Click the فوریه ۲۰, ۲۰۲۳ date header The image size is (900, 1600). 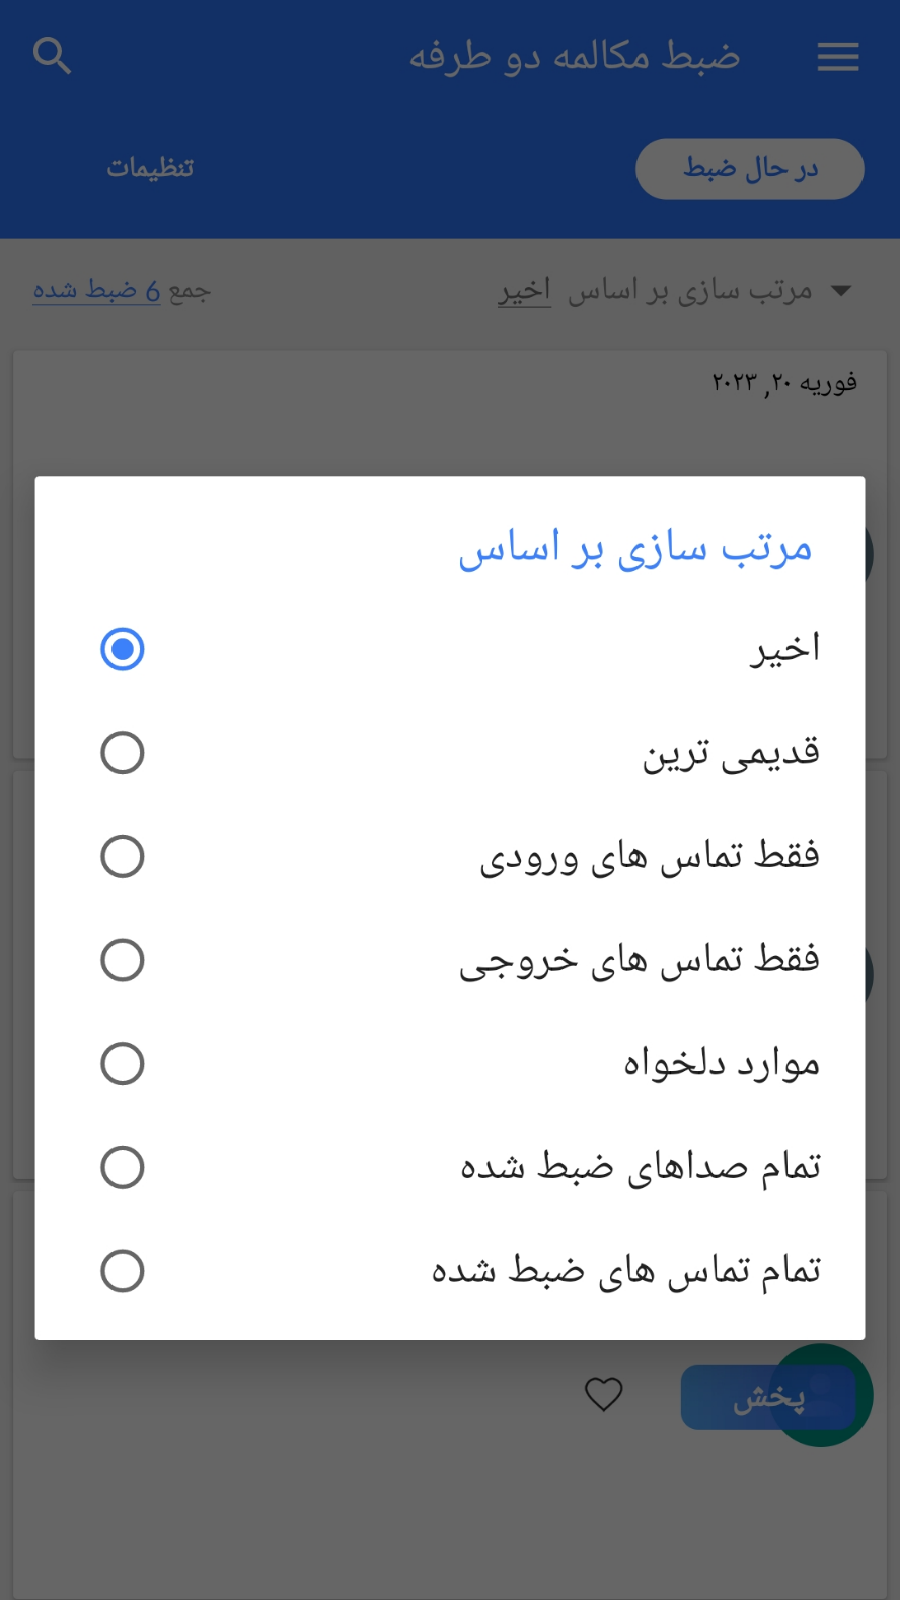[x=784, y=382]
